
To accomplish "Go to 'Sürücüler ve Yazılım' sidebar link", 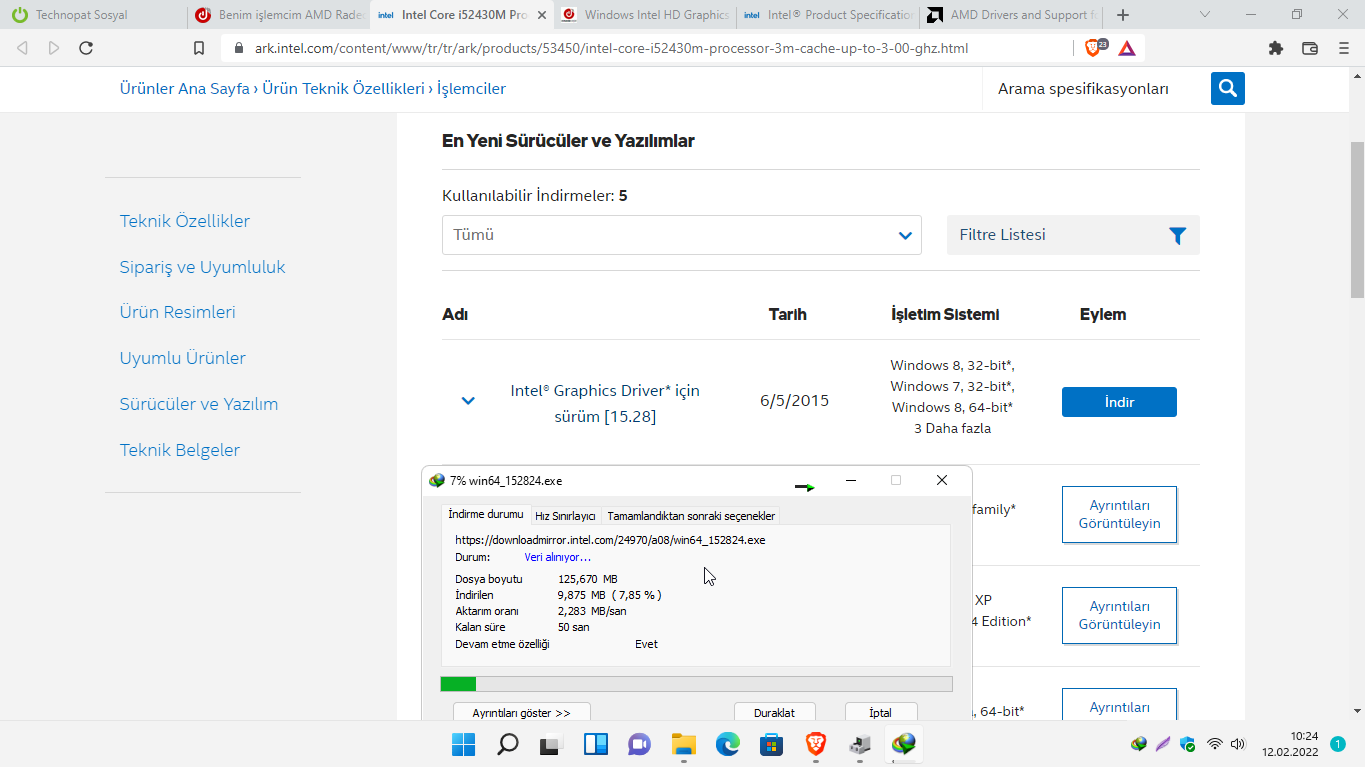I will [199, 404].
